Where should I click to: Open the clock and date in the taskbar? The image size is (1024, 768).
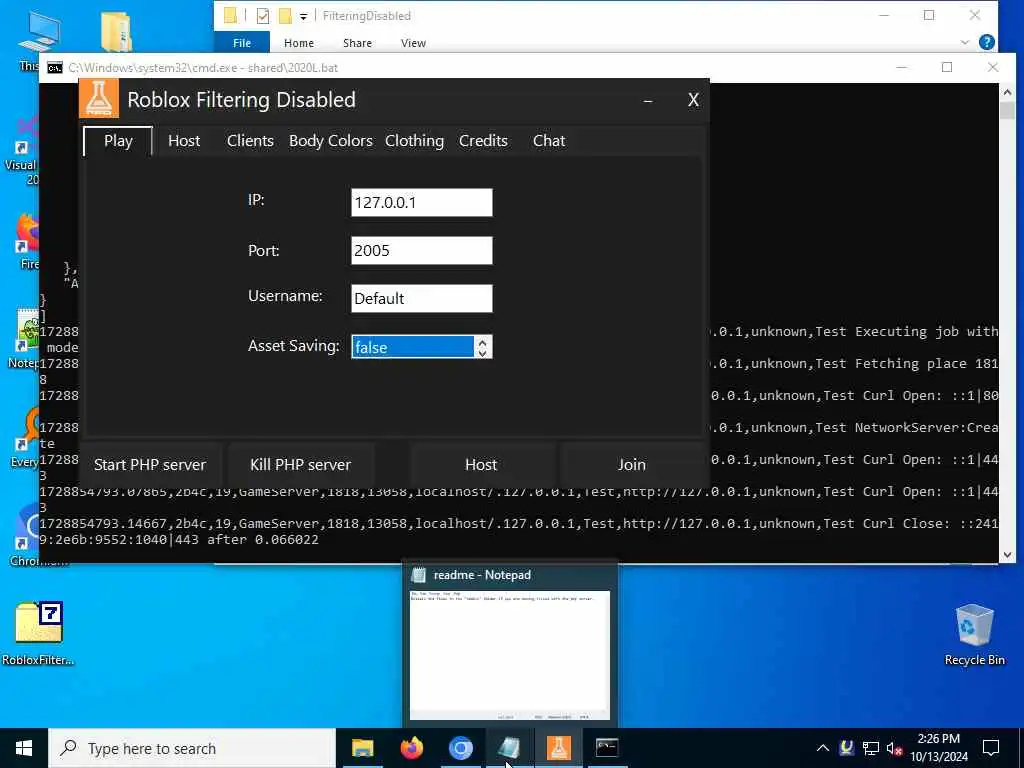pos(938,748)
